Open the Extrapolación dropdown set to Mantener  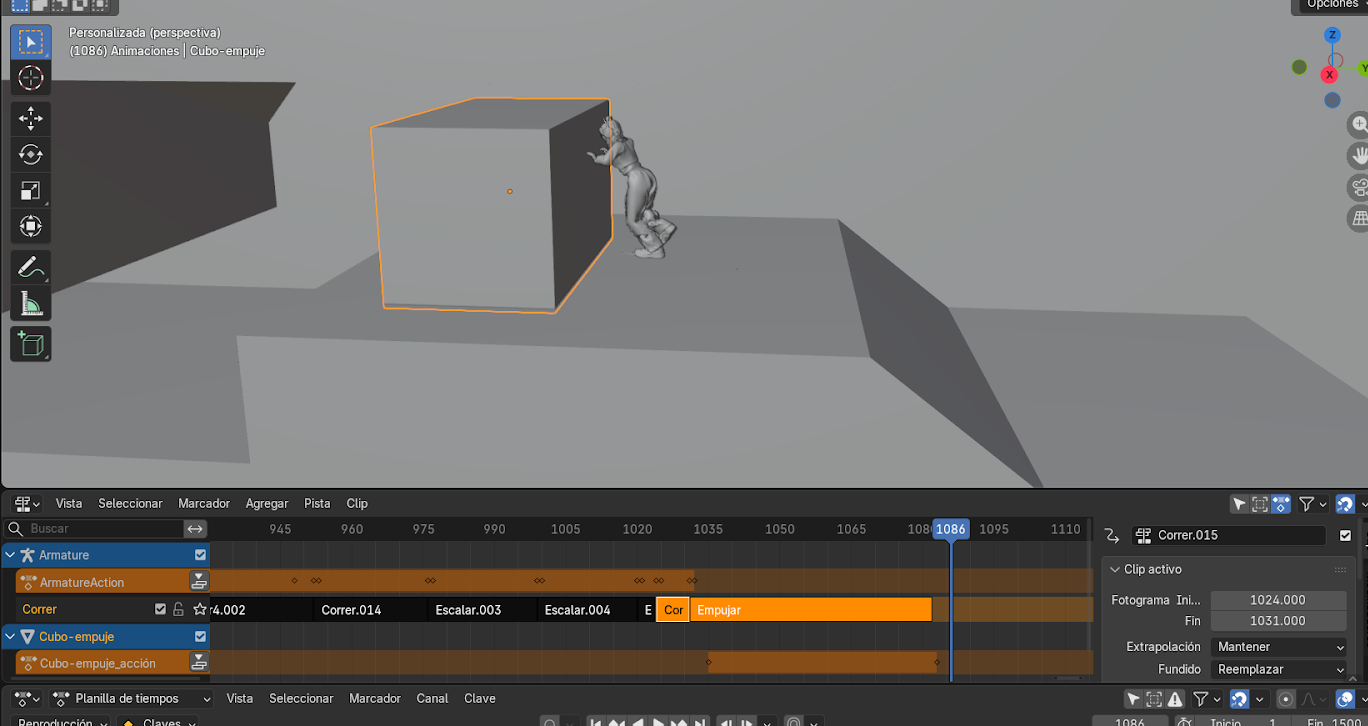coord(1279,647)
